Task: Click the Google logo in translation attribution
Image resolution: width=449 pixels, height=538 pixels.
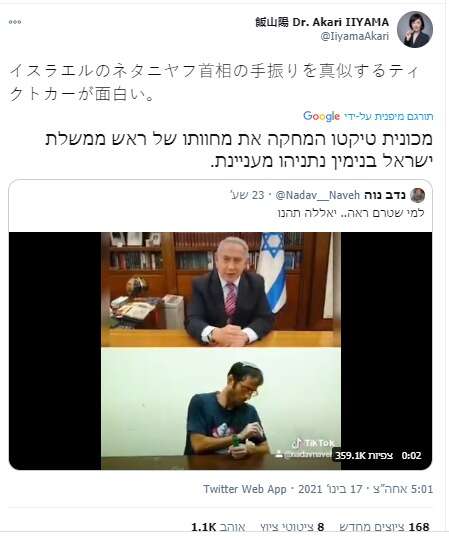Action: point(321,117)
